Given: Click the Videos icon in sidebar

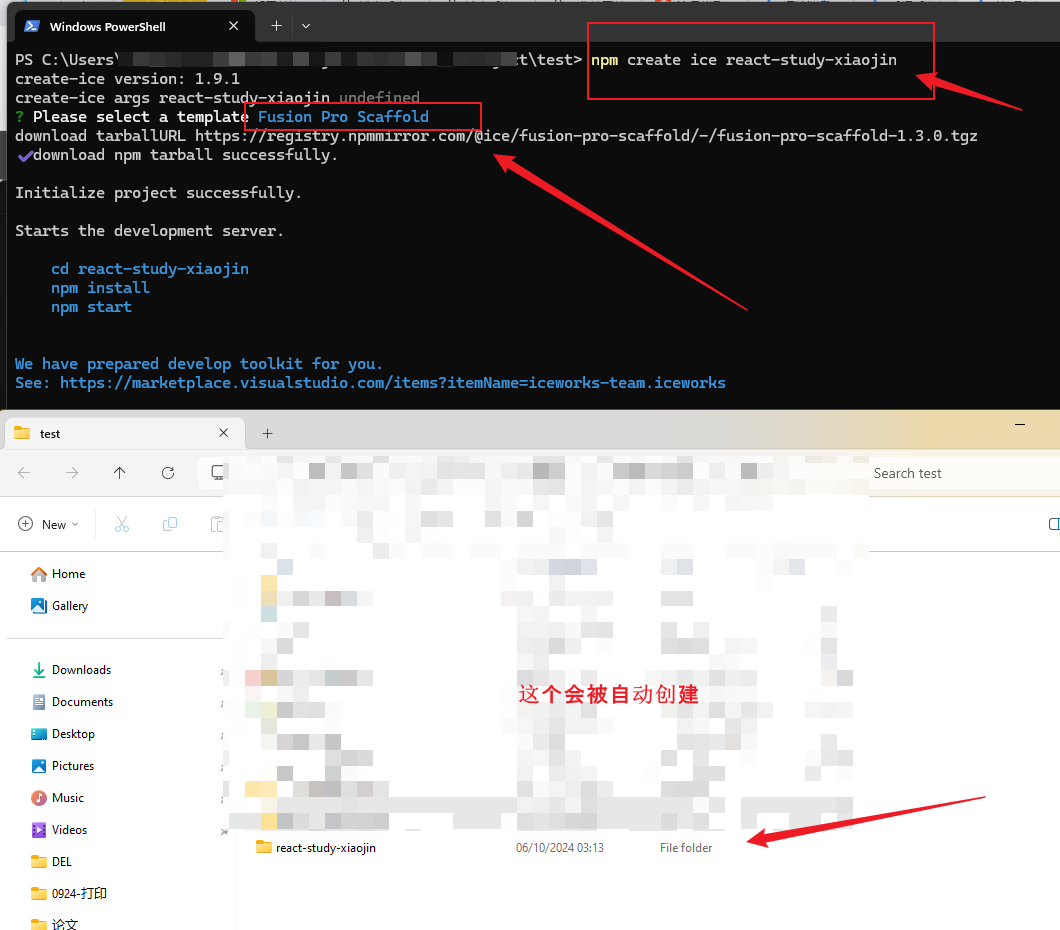Looking at the screenshot, I should click(39, 830).
